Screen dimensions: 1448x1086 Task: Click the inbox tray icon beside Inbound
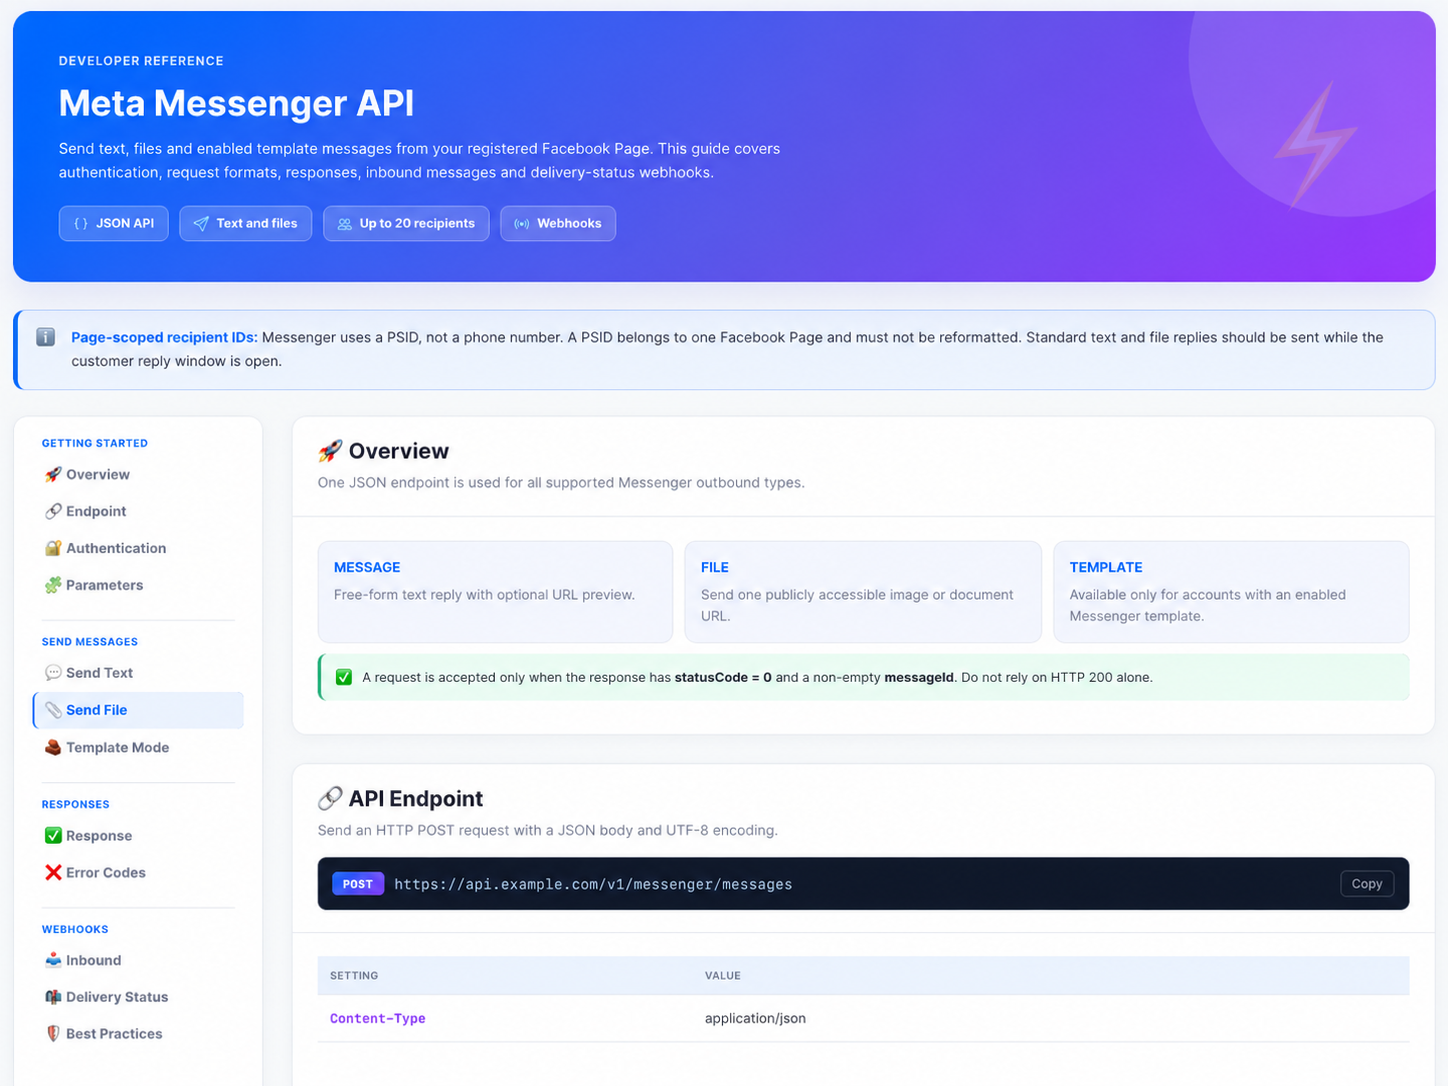[x=53, y=960]
